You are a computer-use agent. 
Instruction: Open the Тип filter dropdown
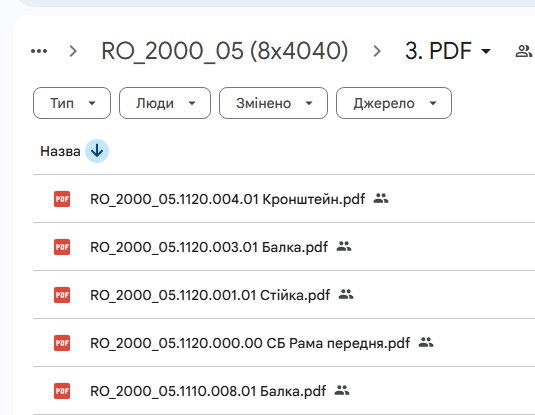[x=72, y=103]
